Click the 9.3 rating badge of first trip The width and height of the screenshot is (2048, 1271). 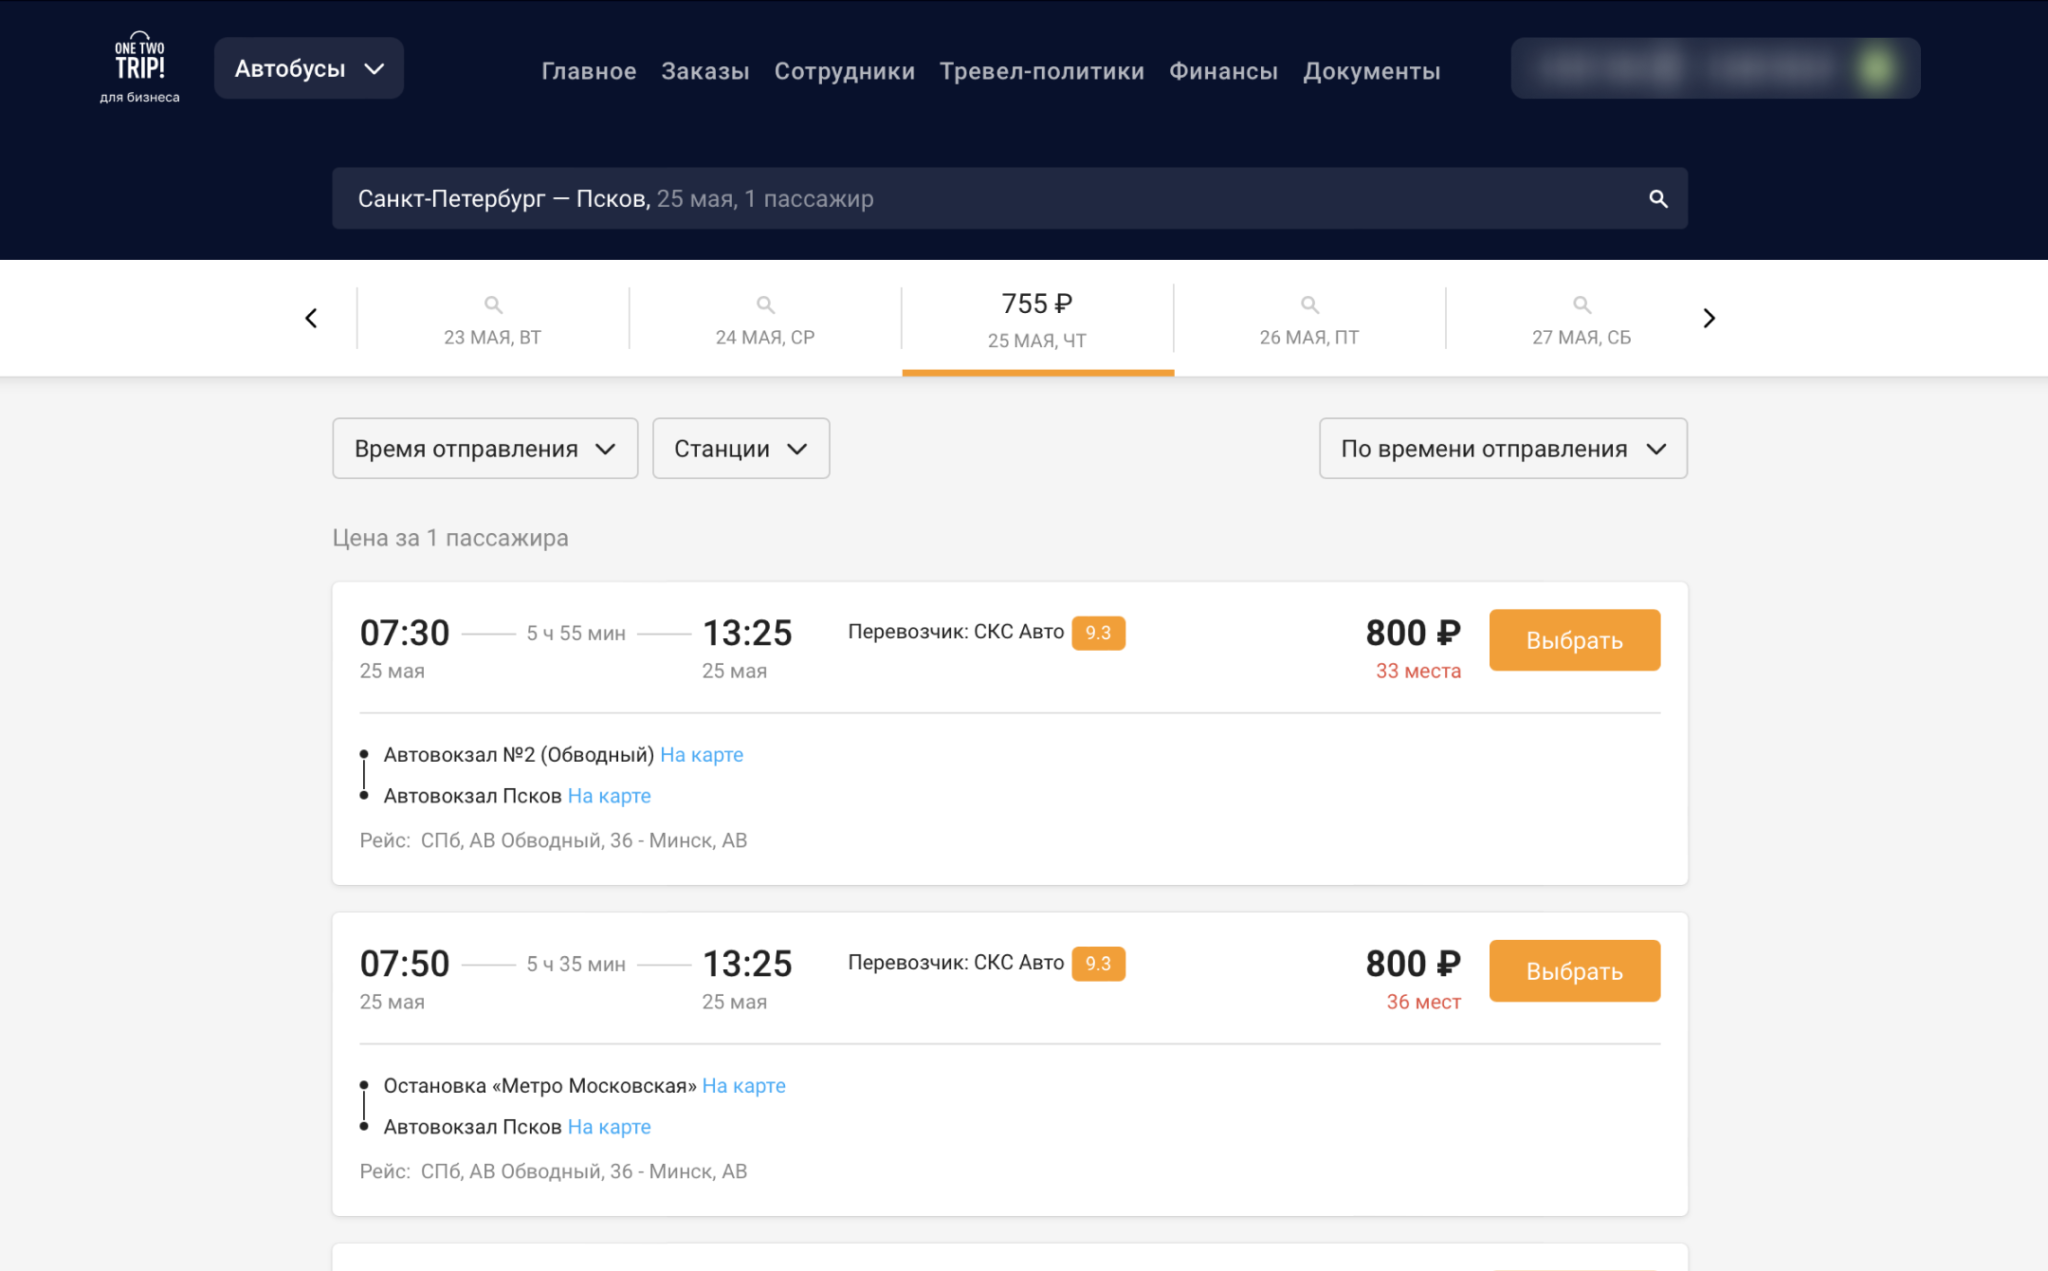1098,633
